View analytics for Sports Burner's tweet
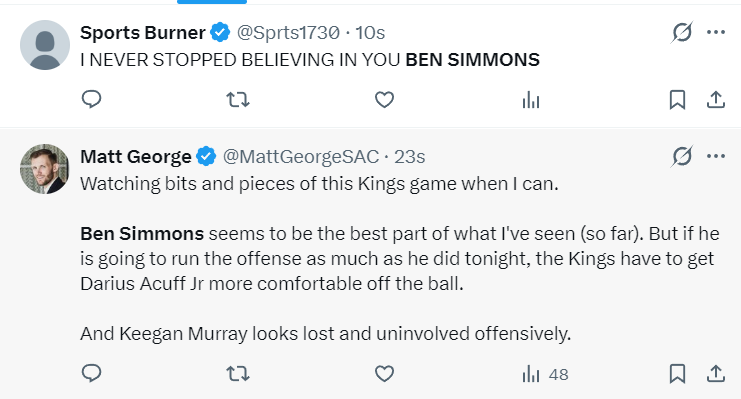The image size is (741, 399). pyautogui.click(x=531, y=100)
